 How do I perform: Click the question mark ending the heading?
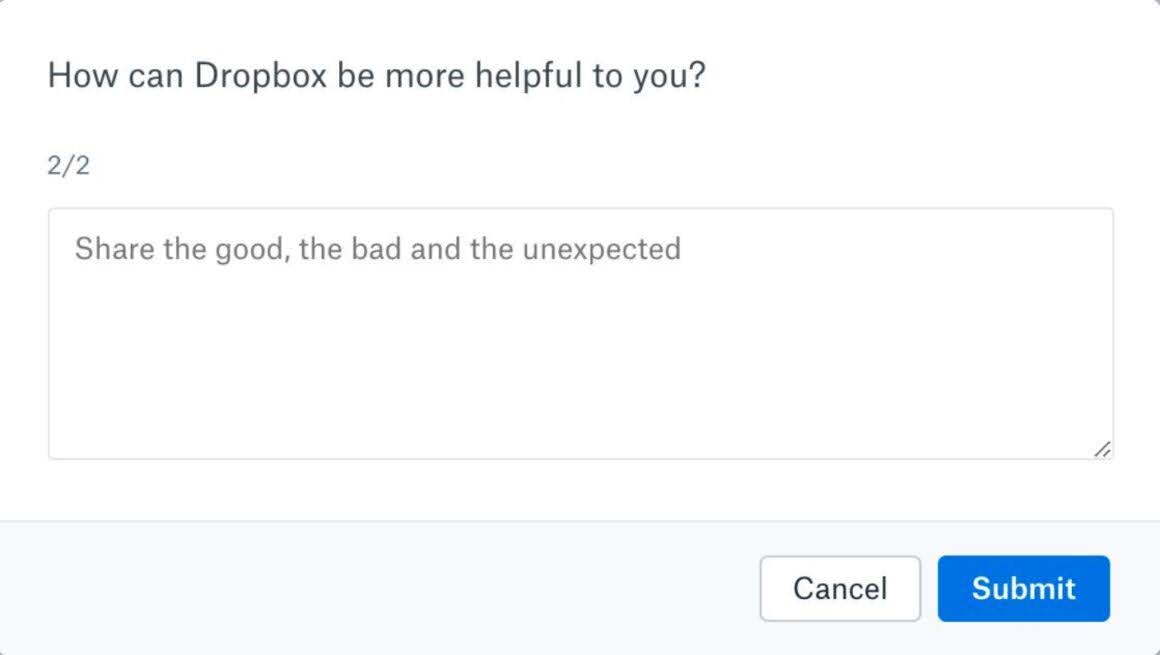tap(696, 76)
